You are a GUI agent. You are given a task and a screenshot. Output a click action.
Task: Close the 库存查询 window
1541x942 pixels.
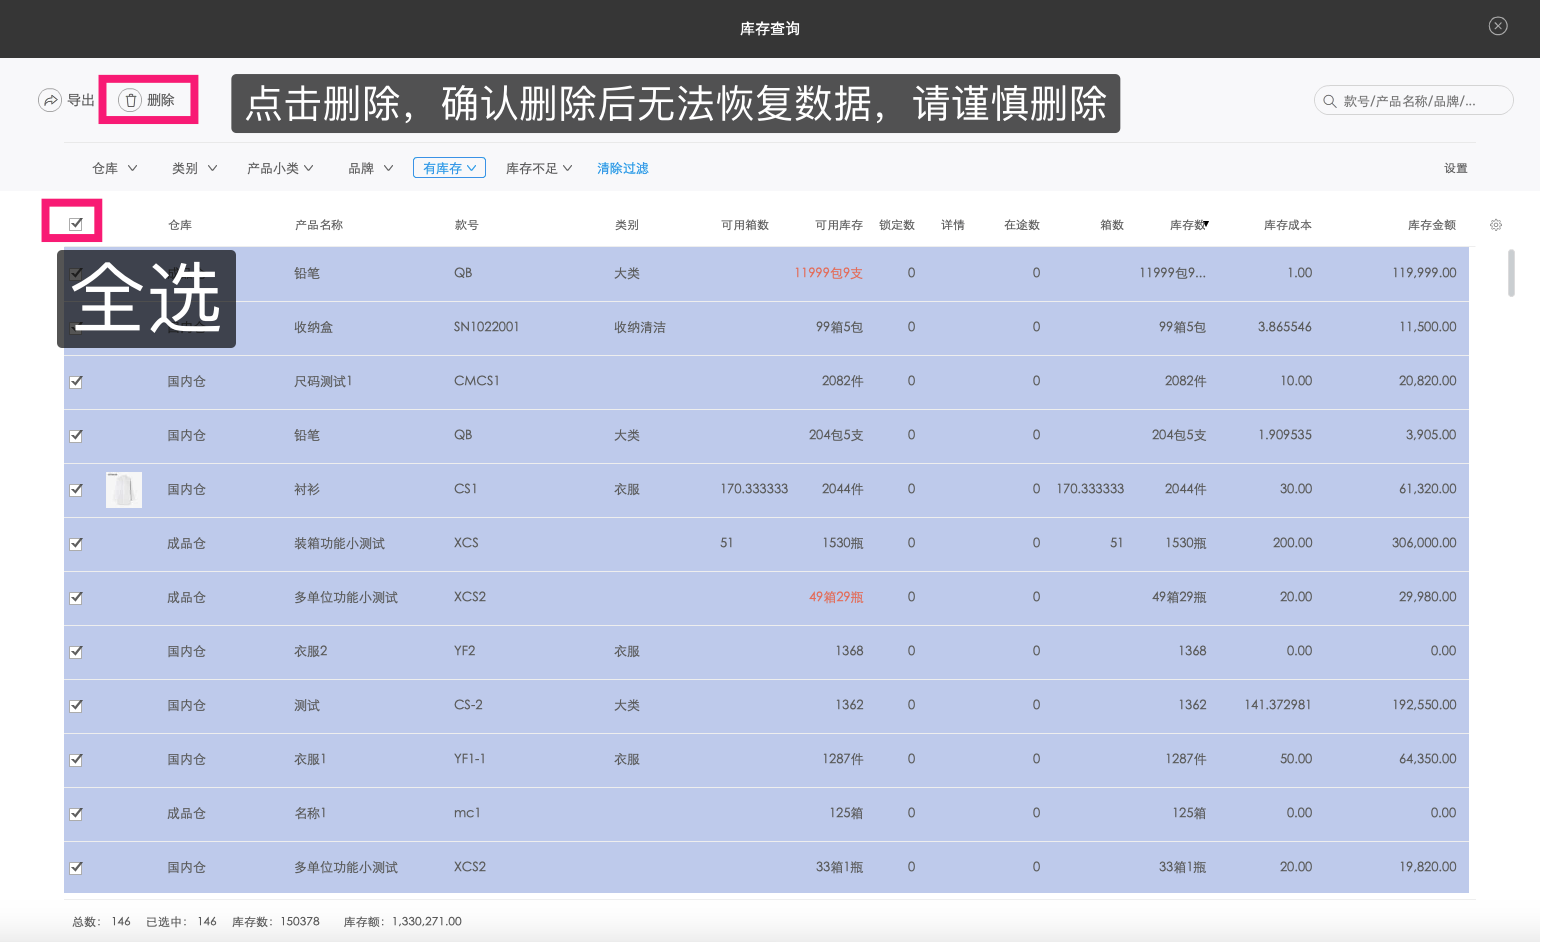point(1497,25)
